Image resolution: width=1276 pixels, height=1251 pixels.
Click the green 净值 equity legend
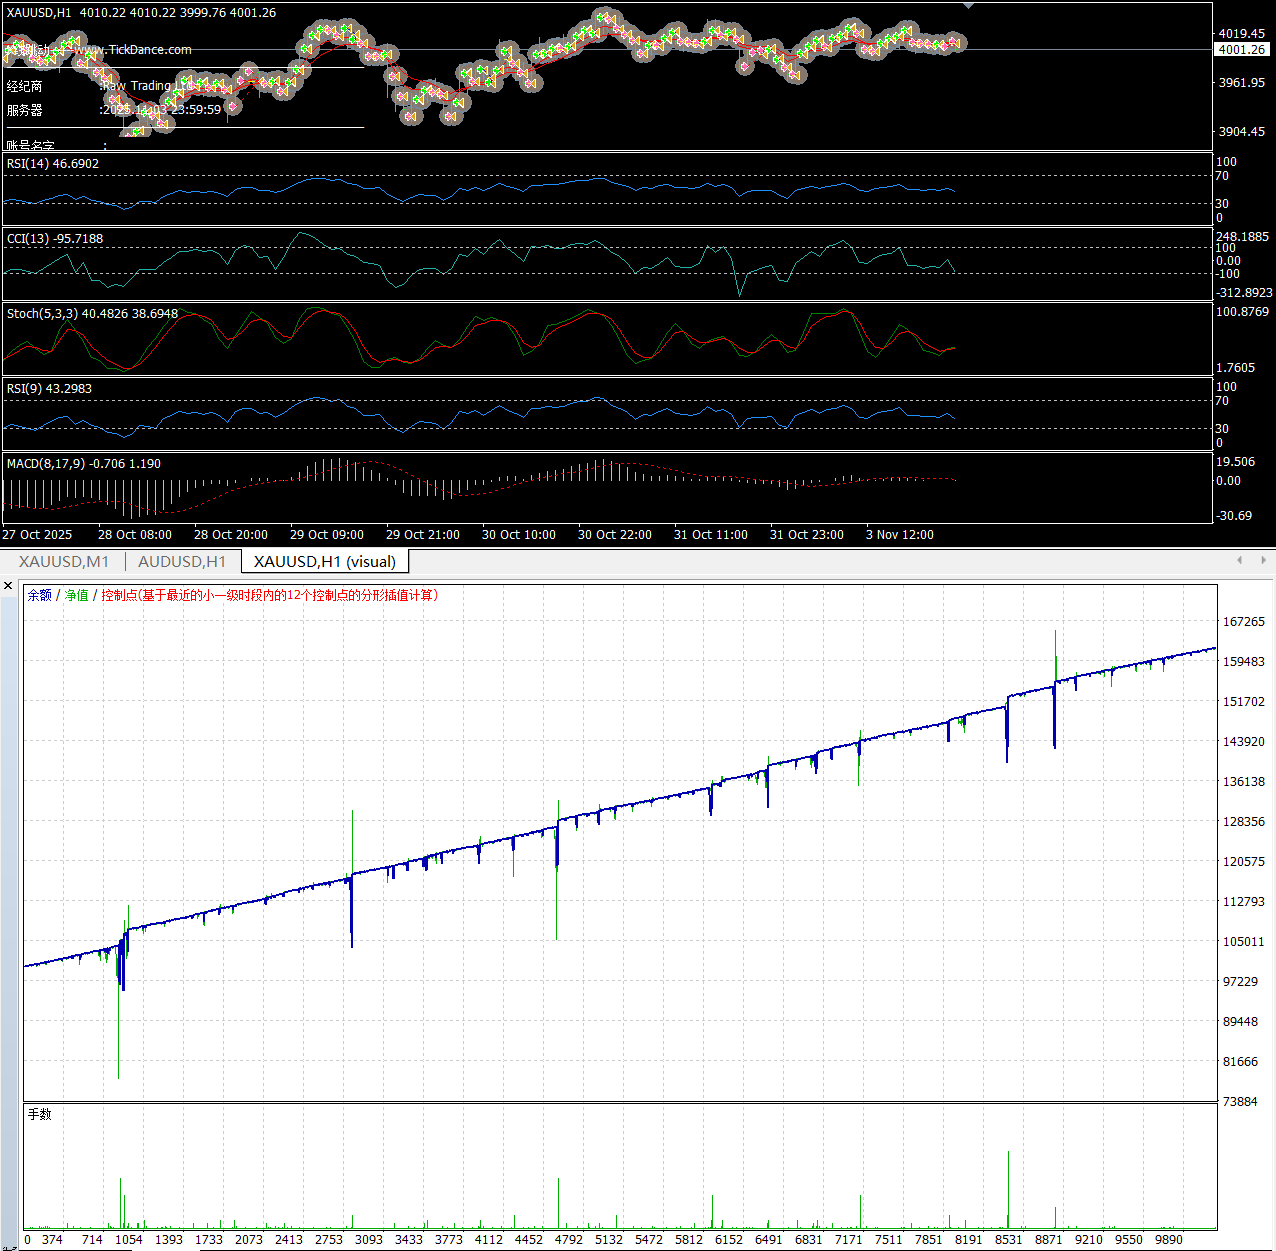77,595
